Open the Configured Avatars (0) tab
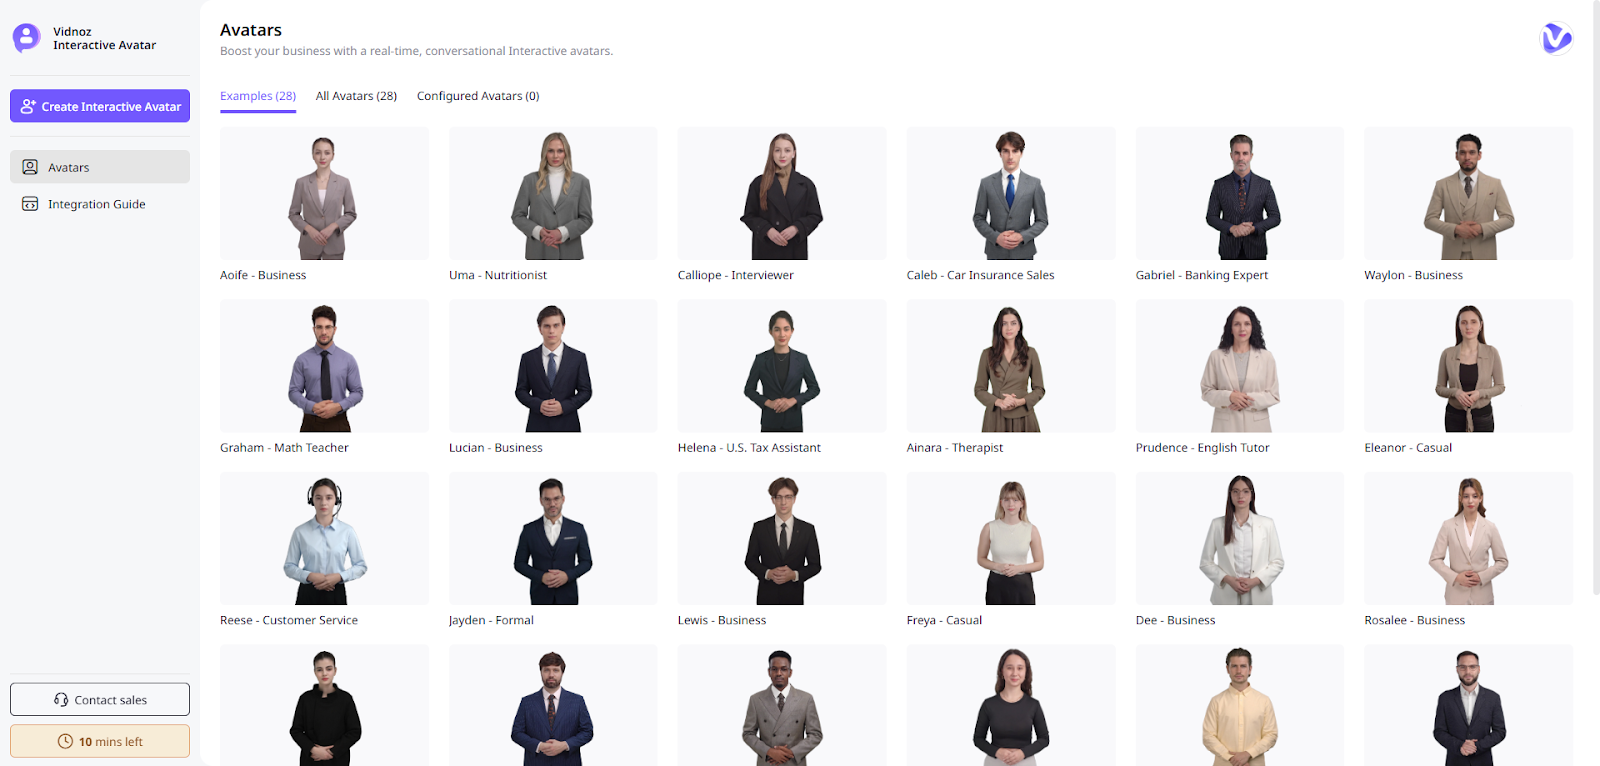Viewport: 1600px width, 766px height. [478, 96]
